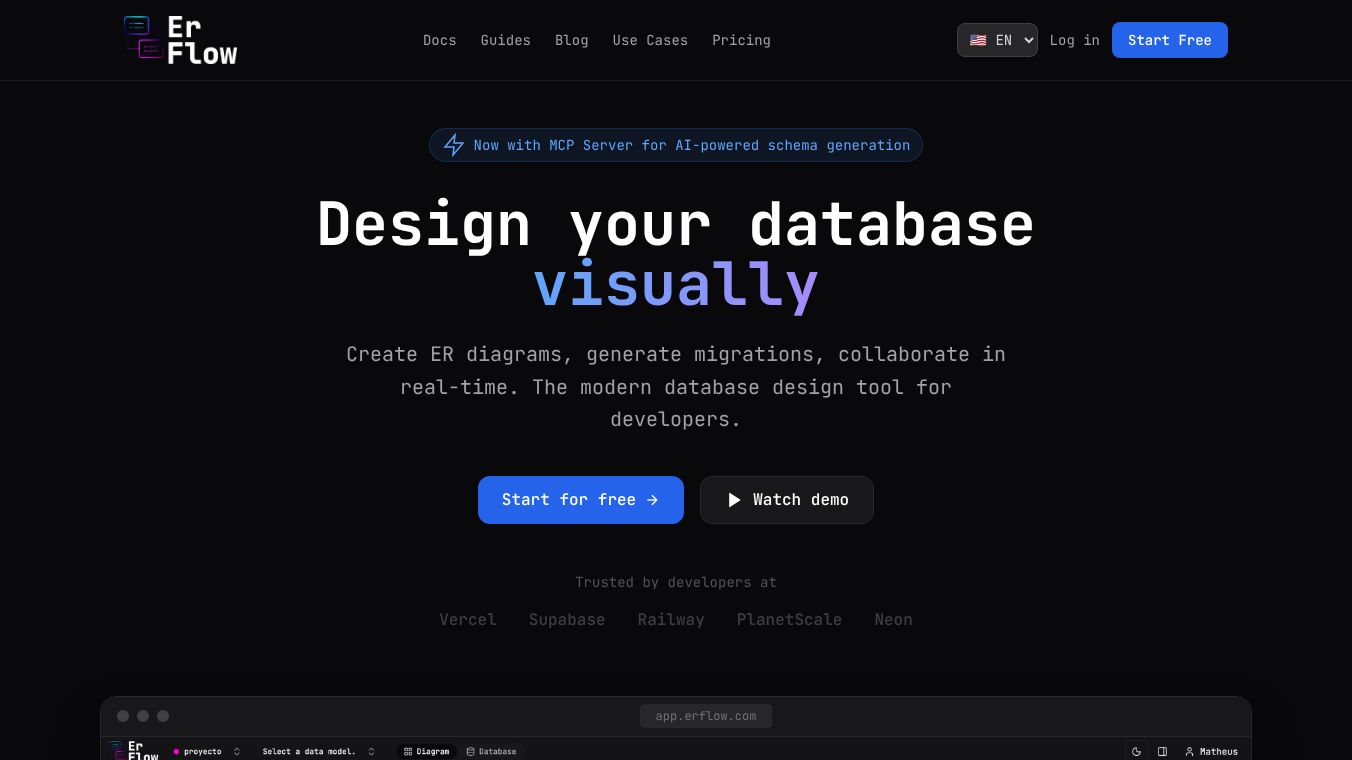Image resolution: width=1352 pixels, height=760 pixels.
Task: Open the Docs menu item
Action: pos(440,40)
